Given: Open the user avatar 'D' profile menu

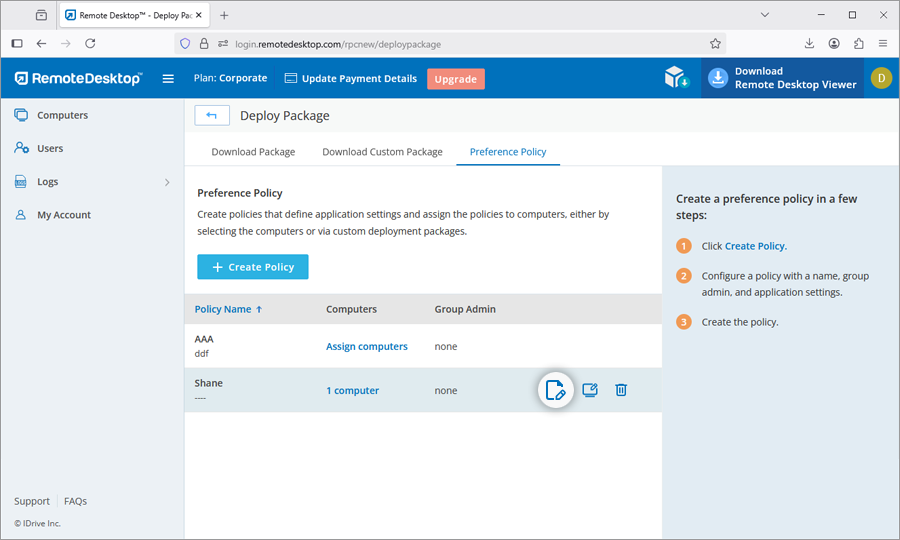Looking at the screenshot, I should click(x=880, y=78).
